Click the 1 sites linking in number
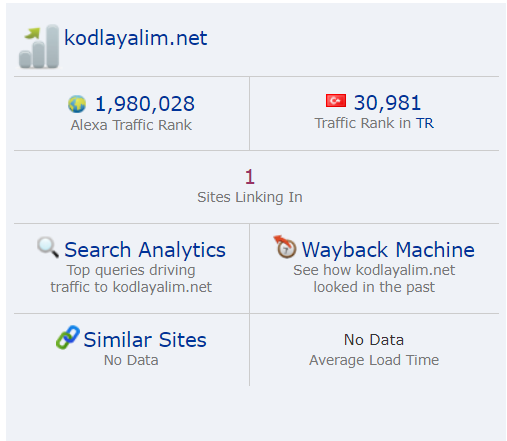507x441 pixels. [250, 176]
